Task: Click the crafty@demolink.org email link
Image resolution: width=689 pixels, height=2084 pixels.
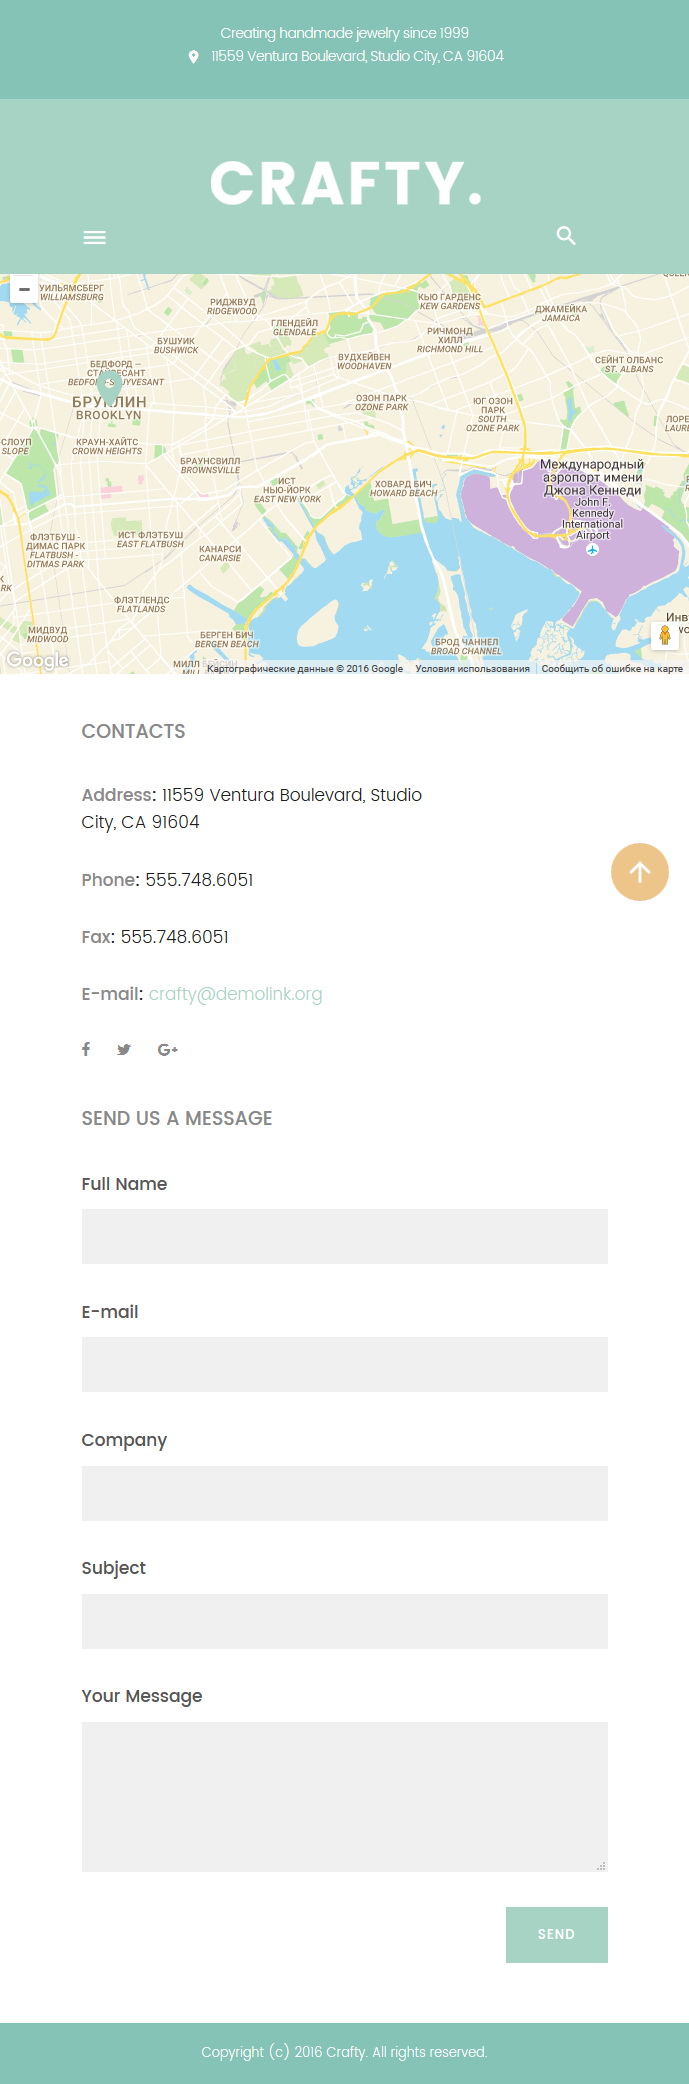Action: [x=236, y=994]
